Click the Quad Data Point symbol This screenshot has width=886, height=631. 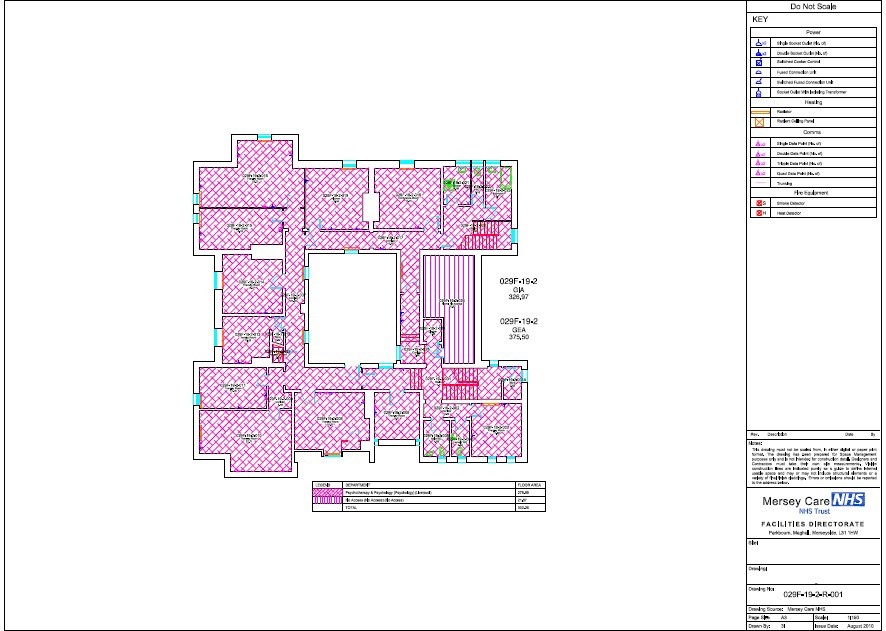click(759, 173)
